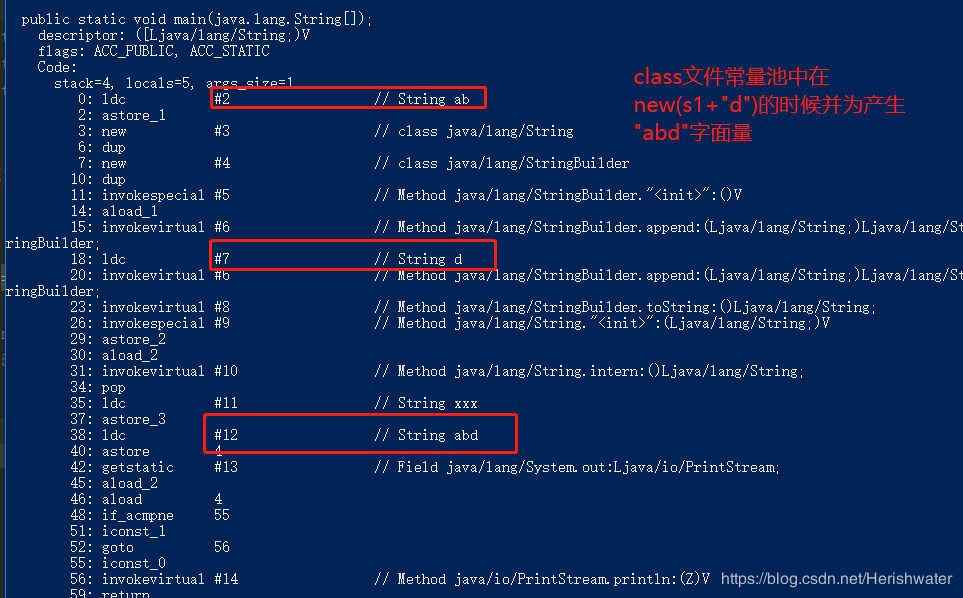The image size is (963, 598).
Task: Click the String.intern invokevirtual #10 line
Action: [x=437, y=371]
